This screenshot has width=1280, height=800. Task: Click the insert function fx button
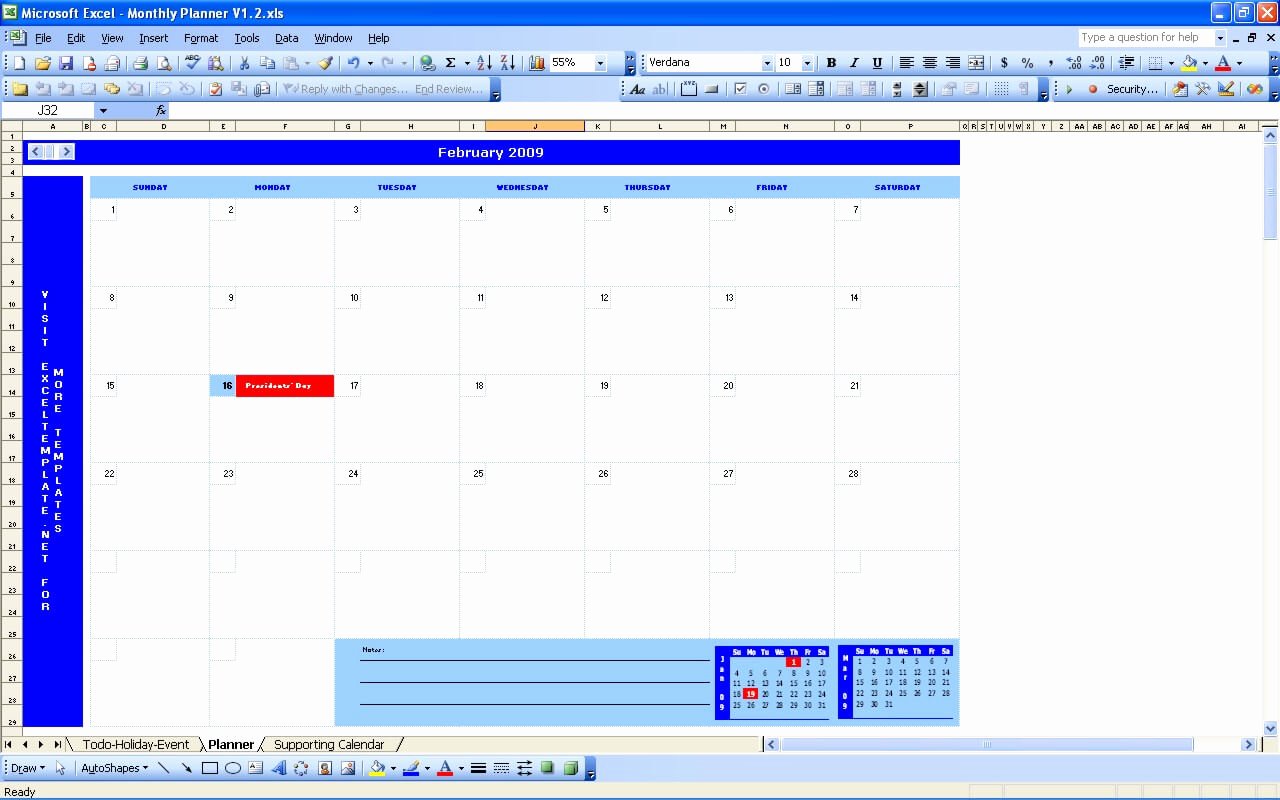(x=161, y=111)
